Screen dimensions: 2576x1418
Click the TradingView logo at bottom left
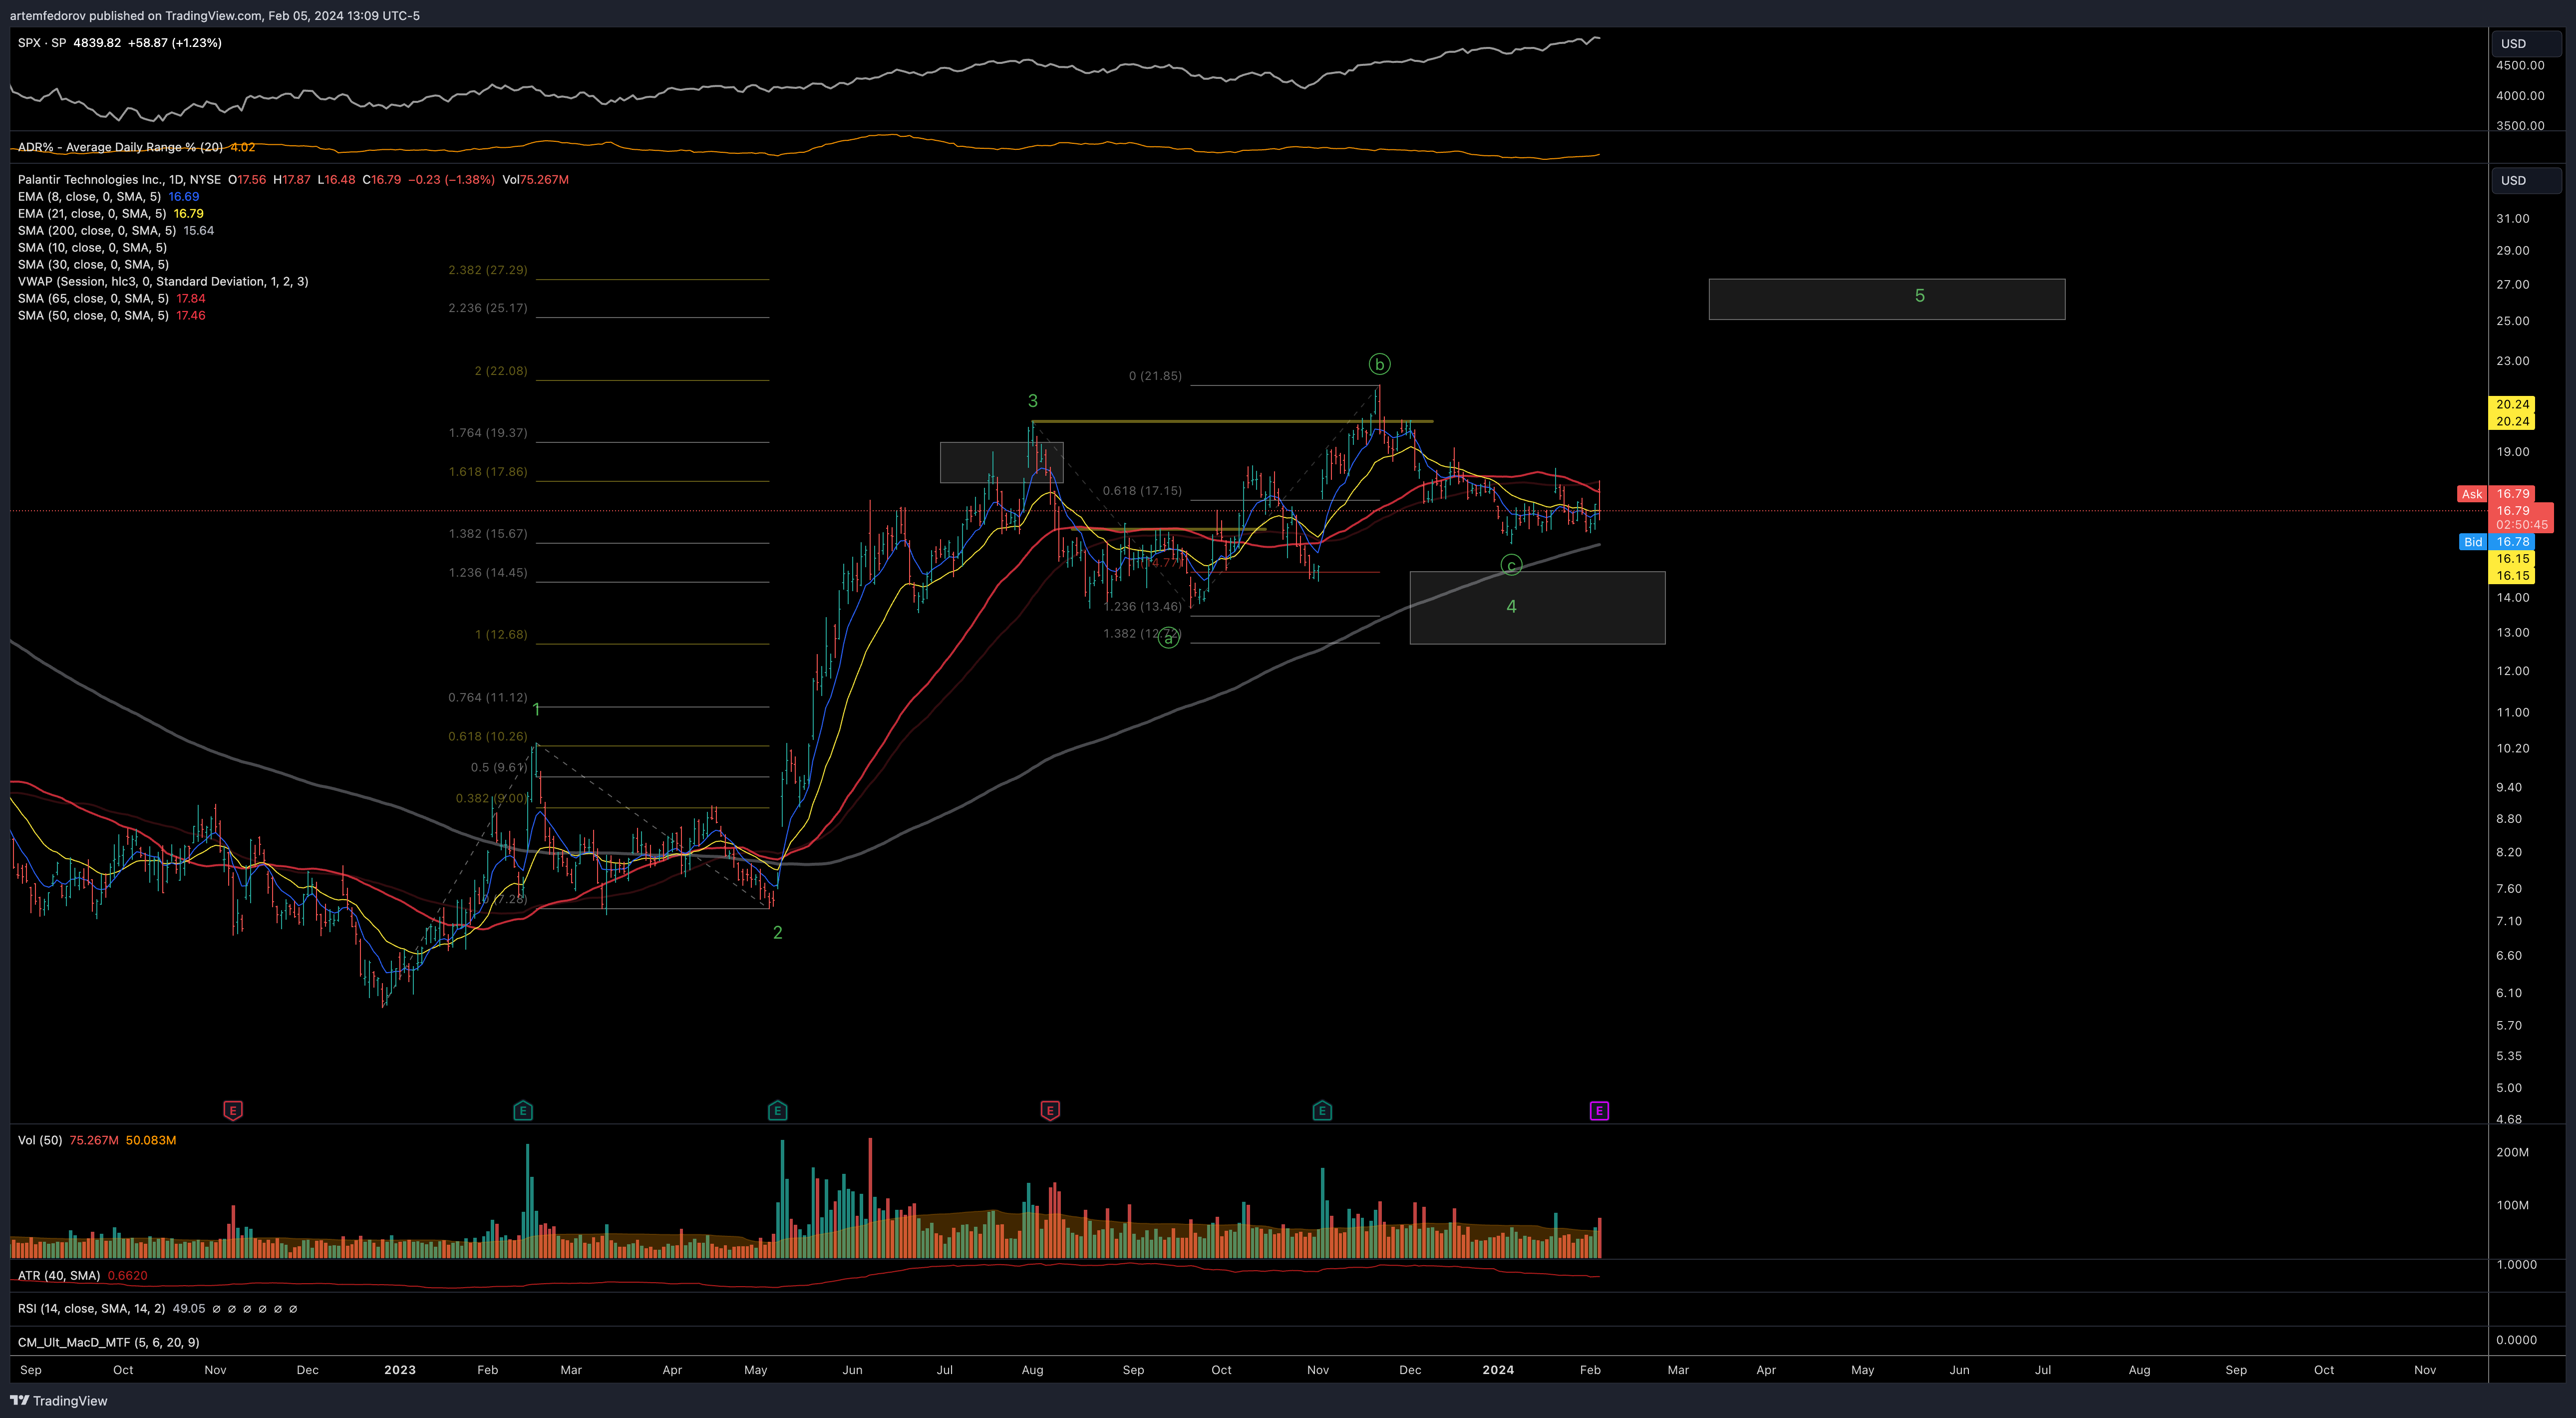tap(59, 1400)
